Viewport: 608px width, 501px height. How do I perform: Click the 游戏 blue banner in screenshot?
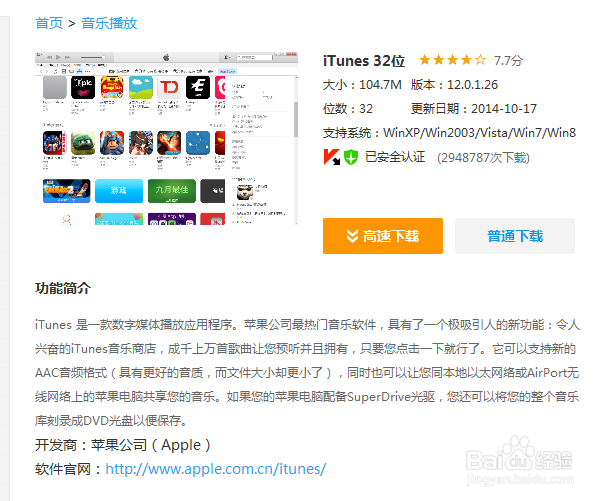[119, 190]
